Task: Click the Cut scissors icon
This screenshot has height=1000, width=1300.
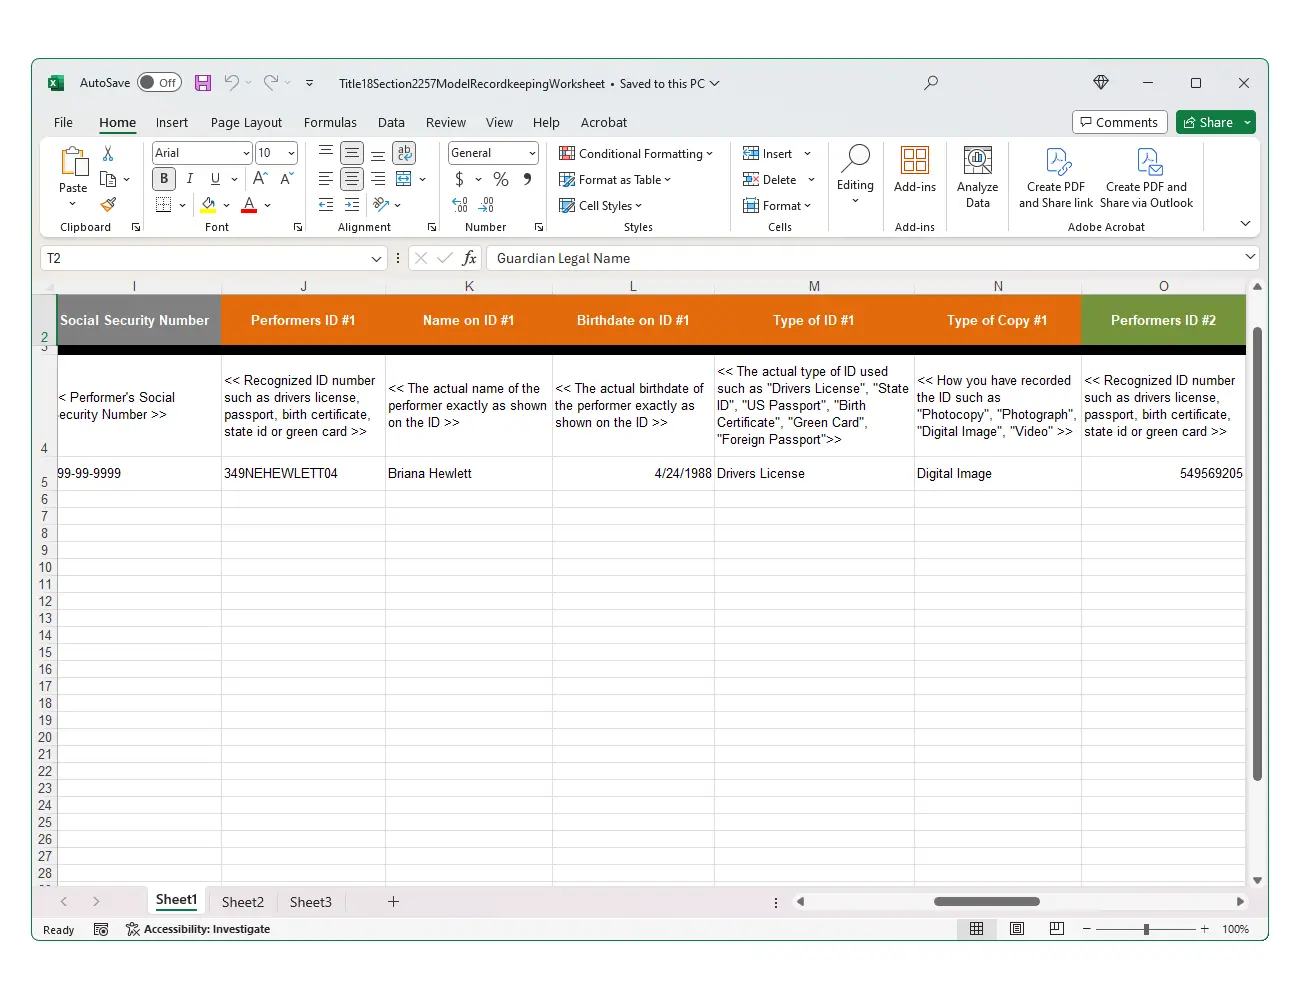Action: pyautogui.click(x=108, y=154)
